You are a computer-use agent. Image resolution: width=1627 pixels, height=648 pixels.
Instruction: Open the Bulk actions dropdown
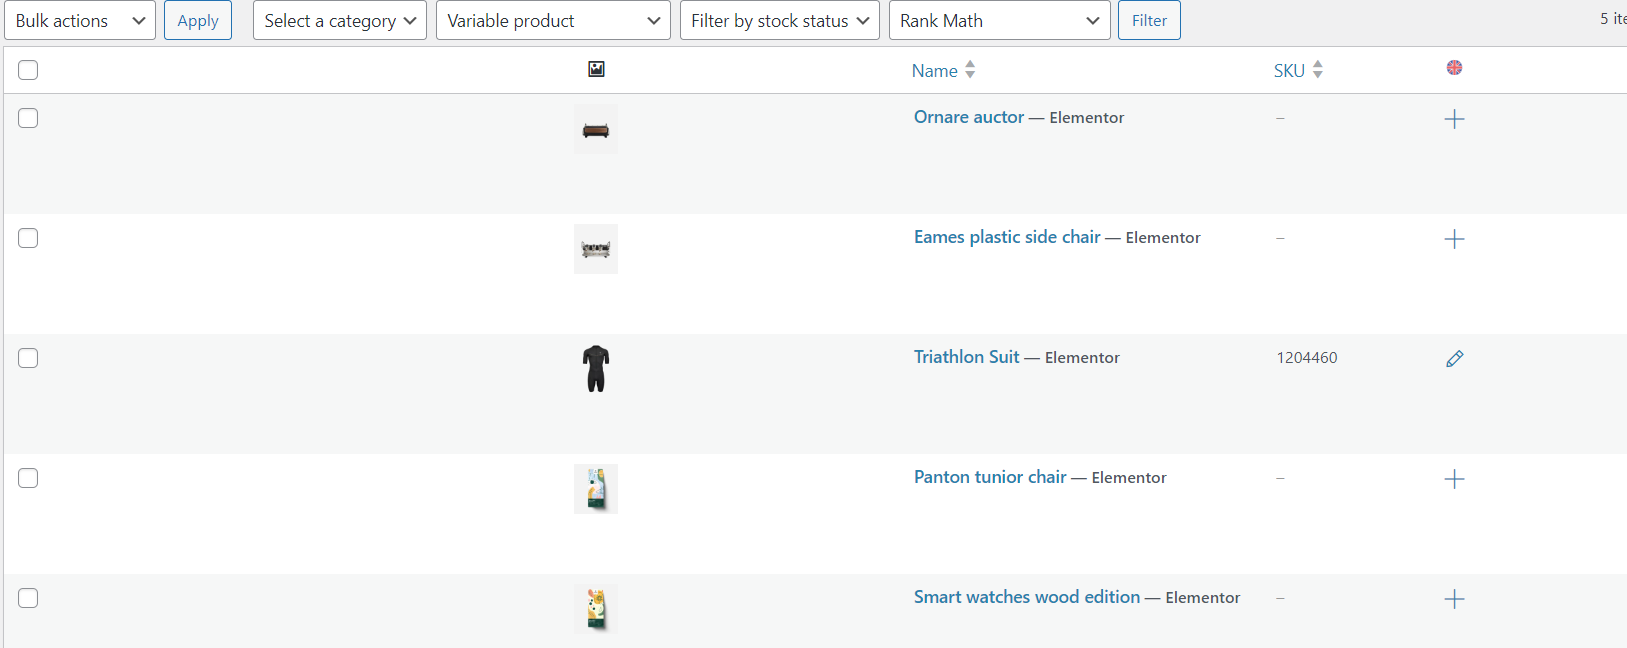[x=80, y=21]
